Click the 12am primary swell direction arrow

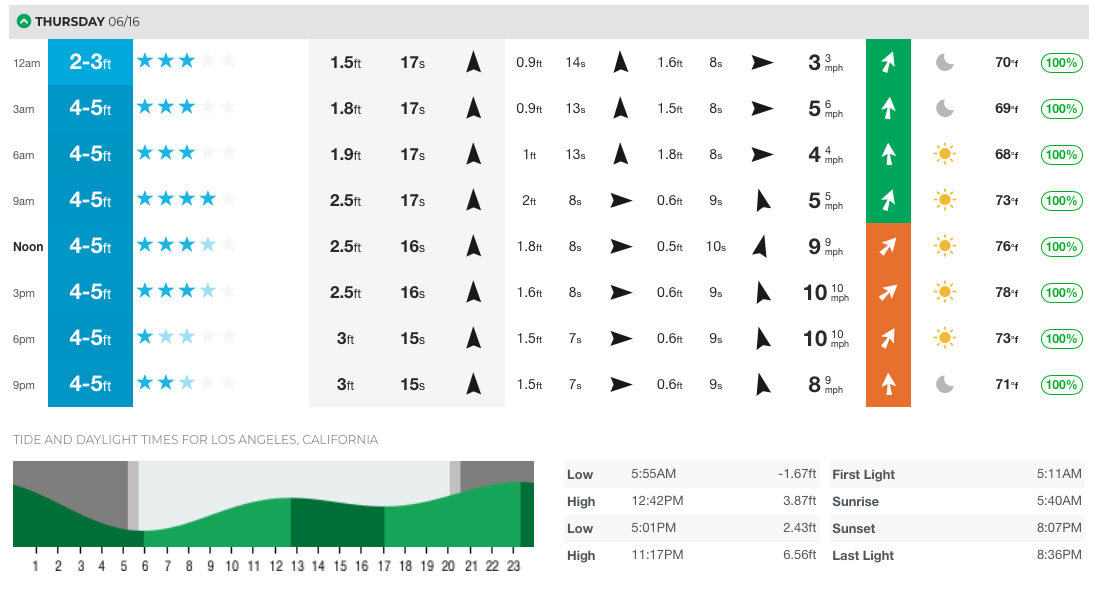point(473,62)
